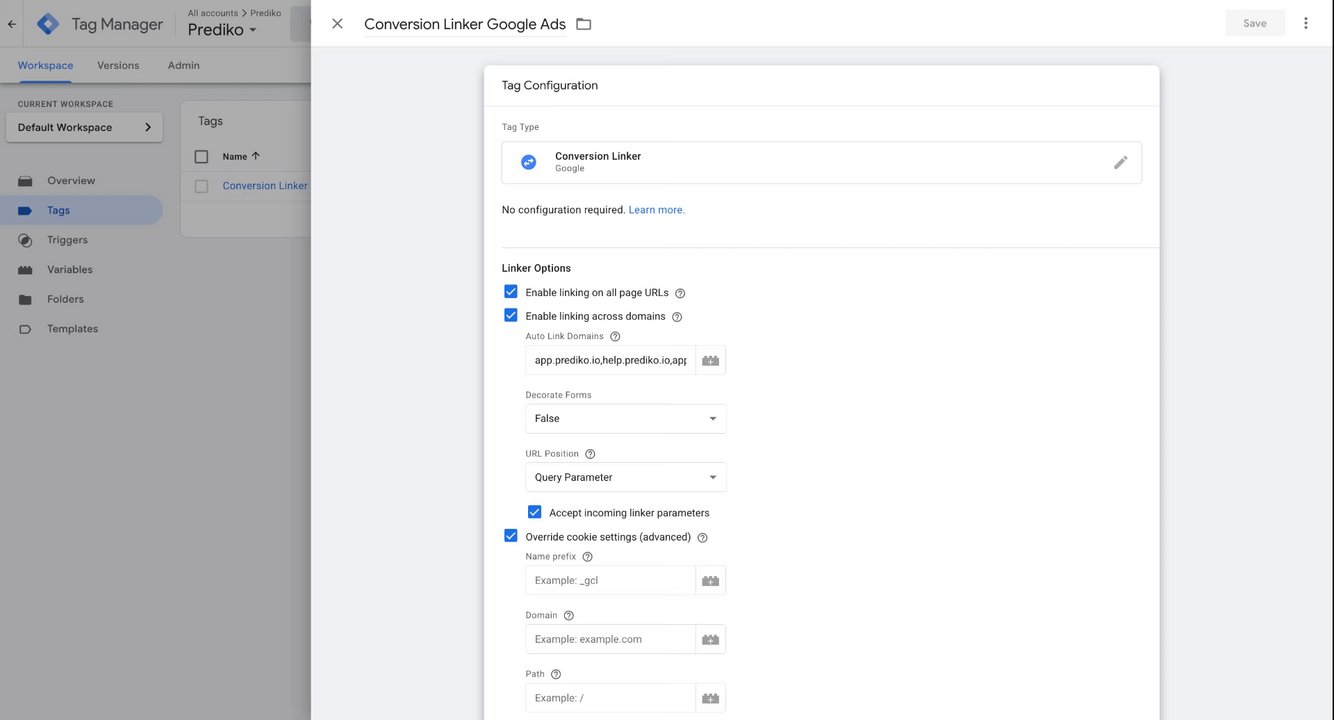
Task: Click help icon beside Enable linking across domains
Action: 677,317
